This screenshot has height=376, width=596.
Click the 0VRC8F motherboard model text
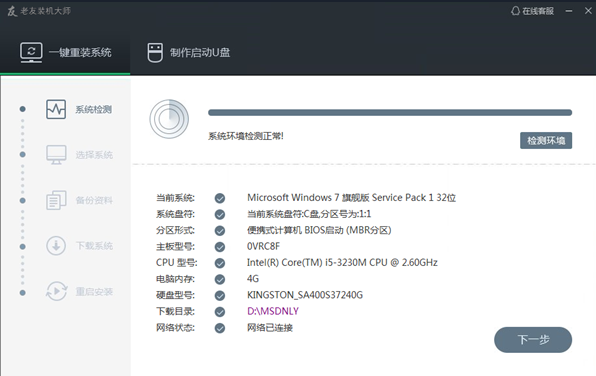pos(263,246)
